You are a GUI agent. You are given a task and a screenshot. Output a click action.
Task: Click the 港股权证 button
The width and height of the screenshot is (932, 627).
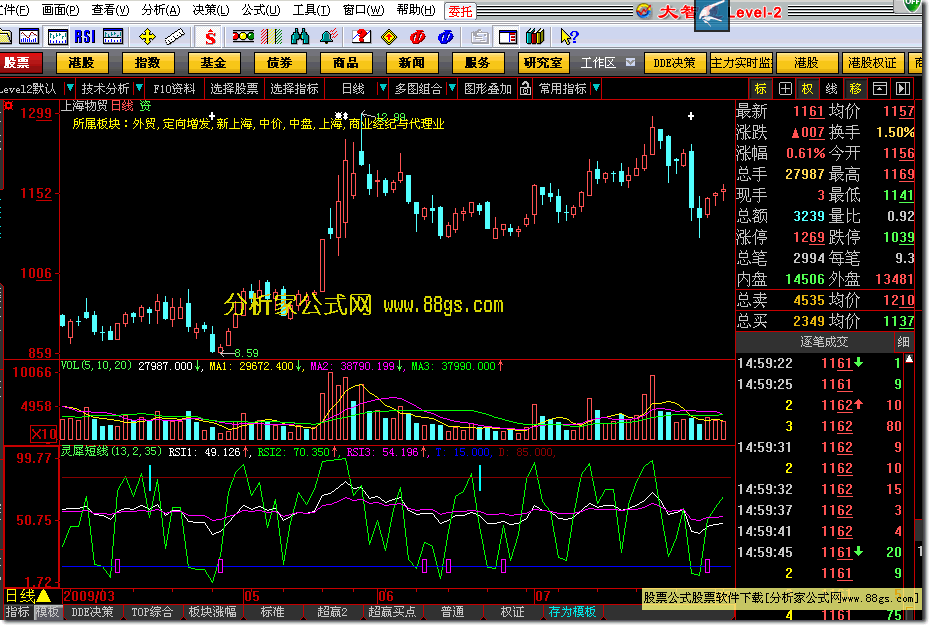tap(872, 62)
